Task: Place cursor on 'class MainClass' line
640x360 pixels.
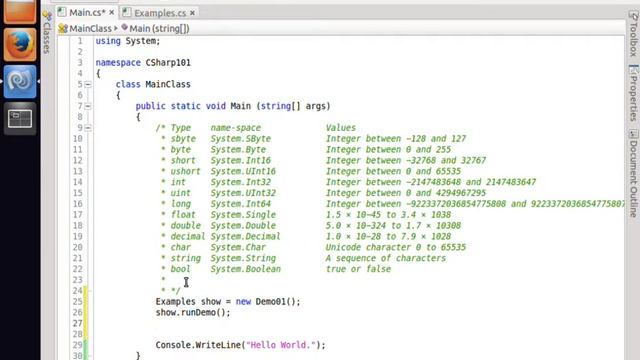Action: click(153, 84)
